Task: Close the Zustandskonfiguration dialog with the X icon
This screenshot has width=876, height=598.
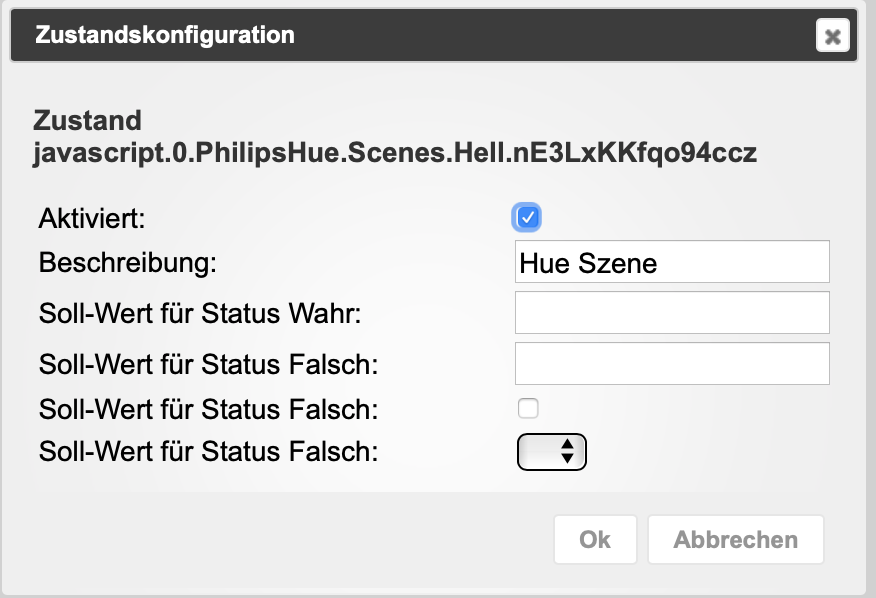Action: tap(832, 37)
